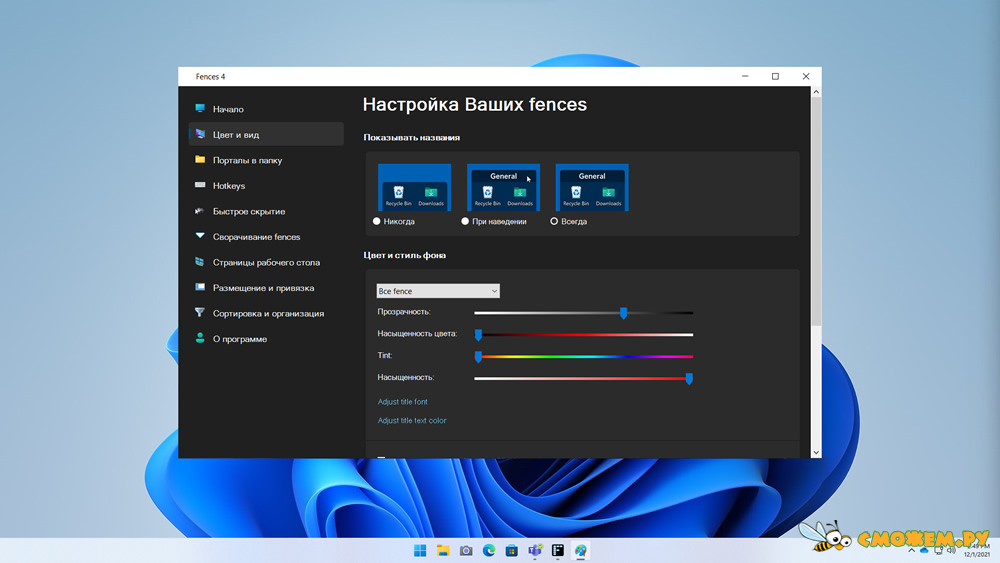This screenshot has width=1000, height=563.
Task: Select the Всегда radio button
Action: (x=554, y=221)
